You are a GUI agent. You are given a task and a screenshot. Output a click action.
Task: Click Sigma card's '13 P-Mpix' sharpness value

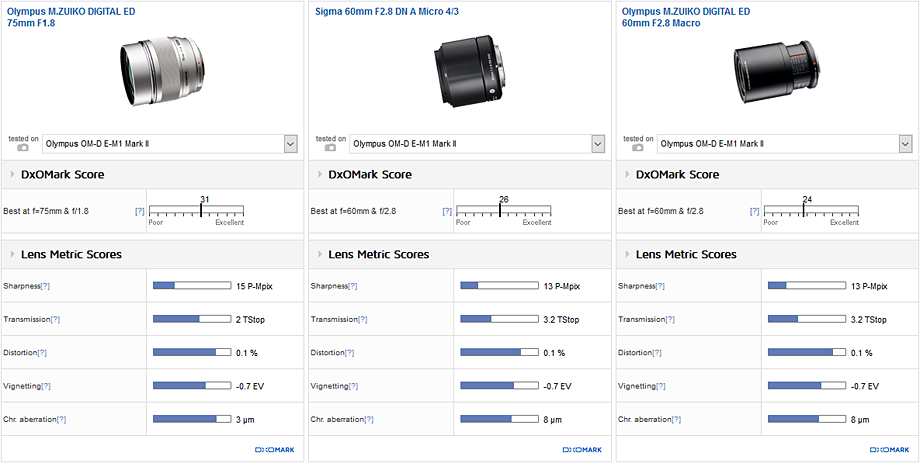pos(562,286)
